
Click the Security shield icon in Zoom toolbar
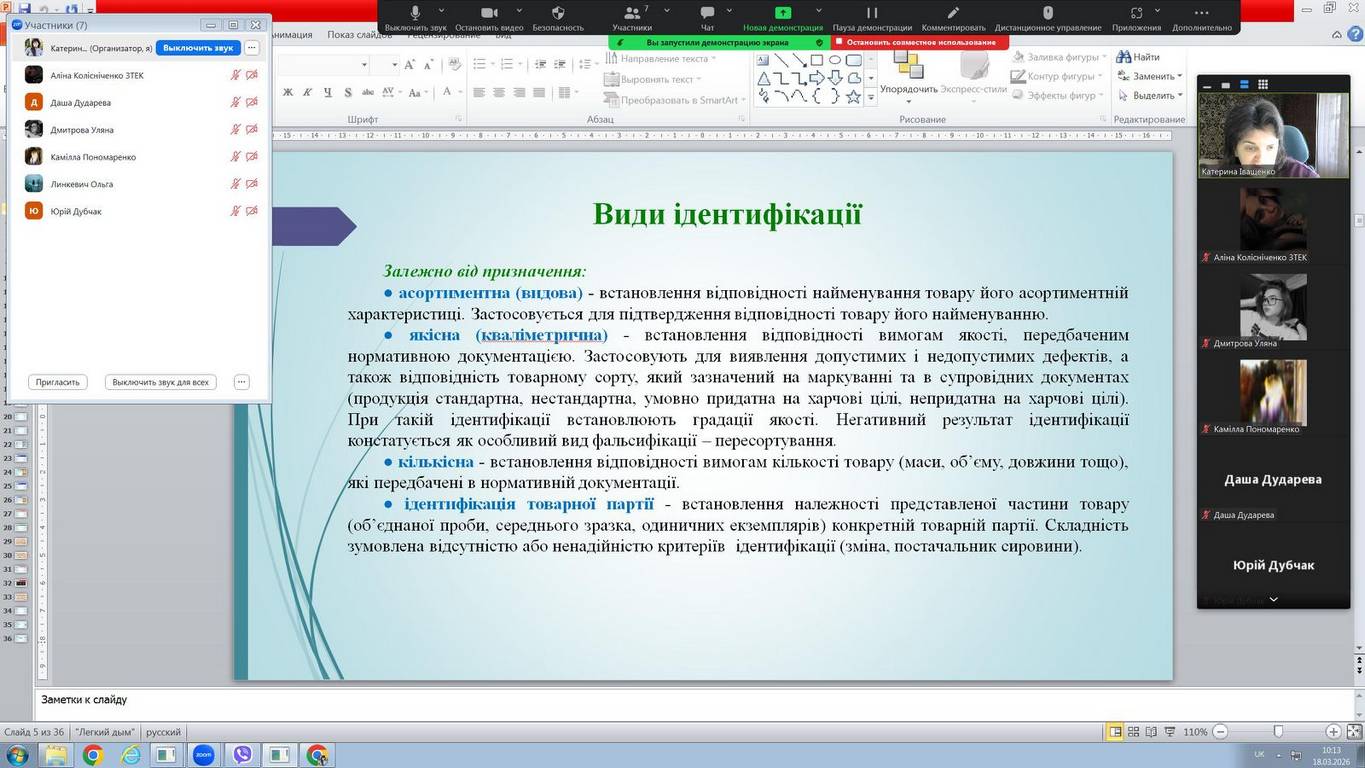(558, 13)
